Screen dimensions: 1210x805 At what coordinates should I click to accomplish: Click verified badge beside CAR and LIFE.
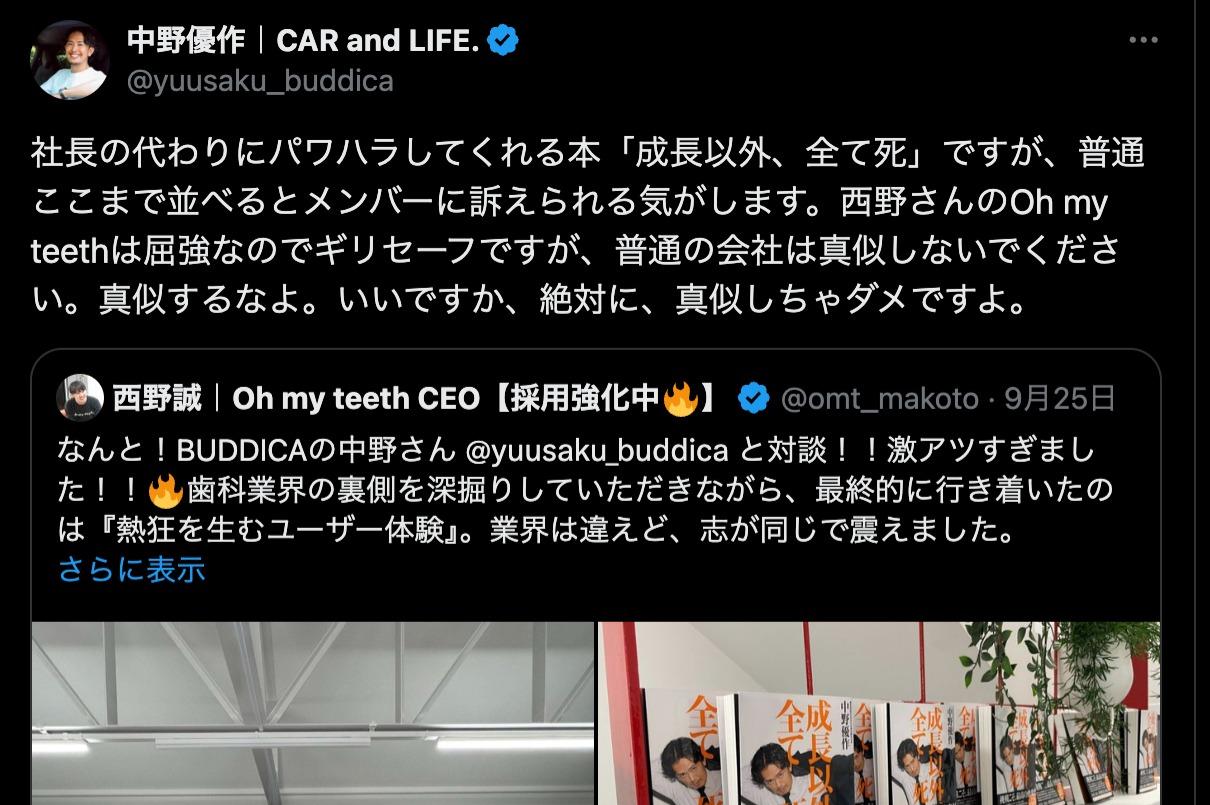point(503,41)
